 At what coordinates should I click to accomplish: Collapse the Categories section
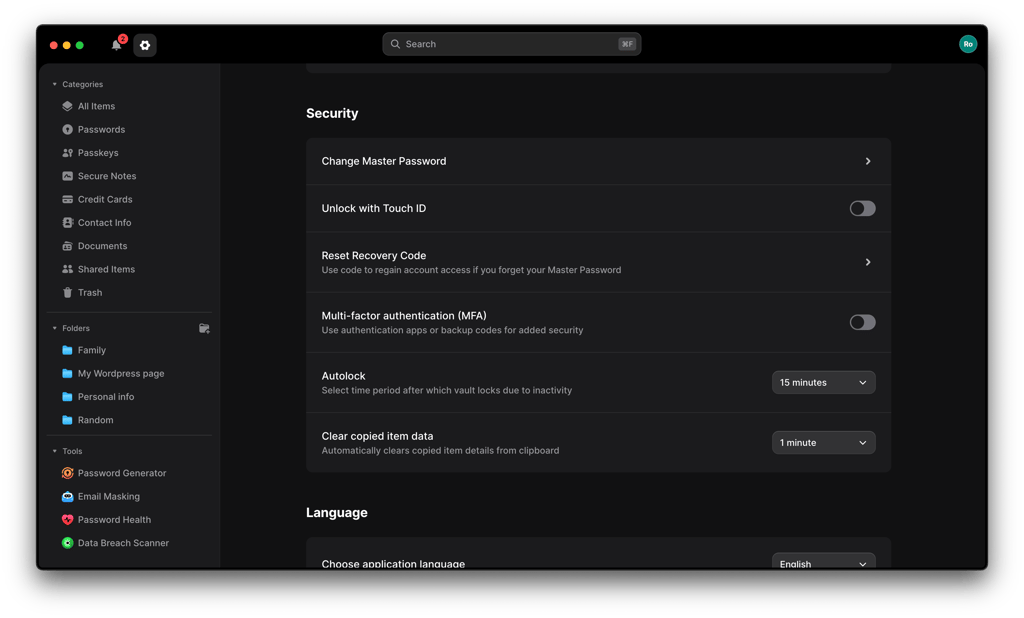54,84
